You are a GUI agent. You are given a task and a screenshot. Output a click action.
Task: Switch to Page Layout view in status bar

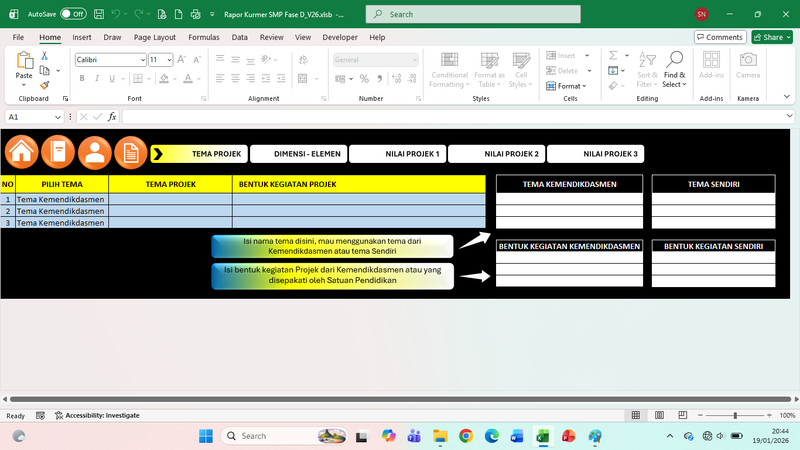pyautogui.click(x=661, y=415)
